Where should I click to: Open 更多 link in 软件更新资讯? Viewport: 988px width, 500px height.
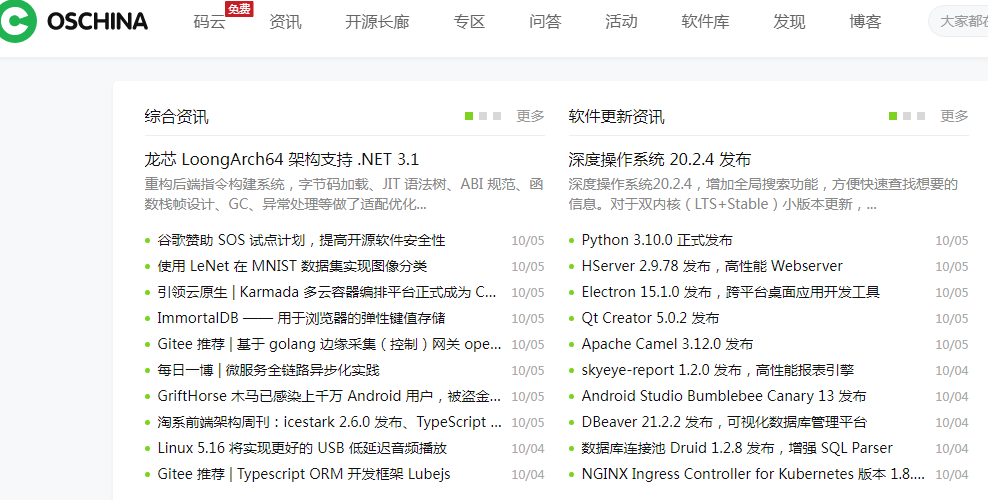tap(955, 116)
